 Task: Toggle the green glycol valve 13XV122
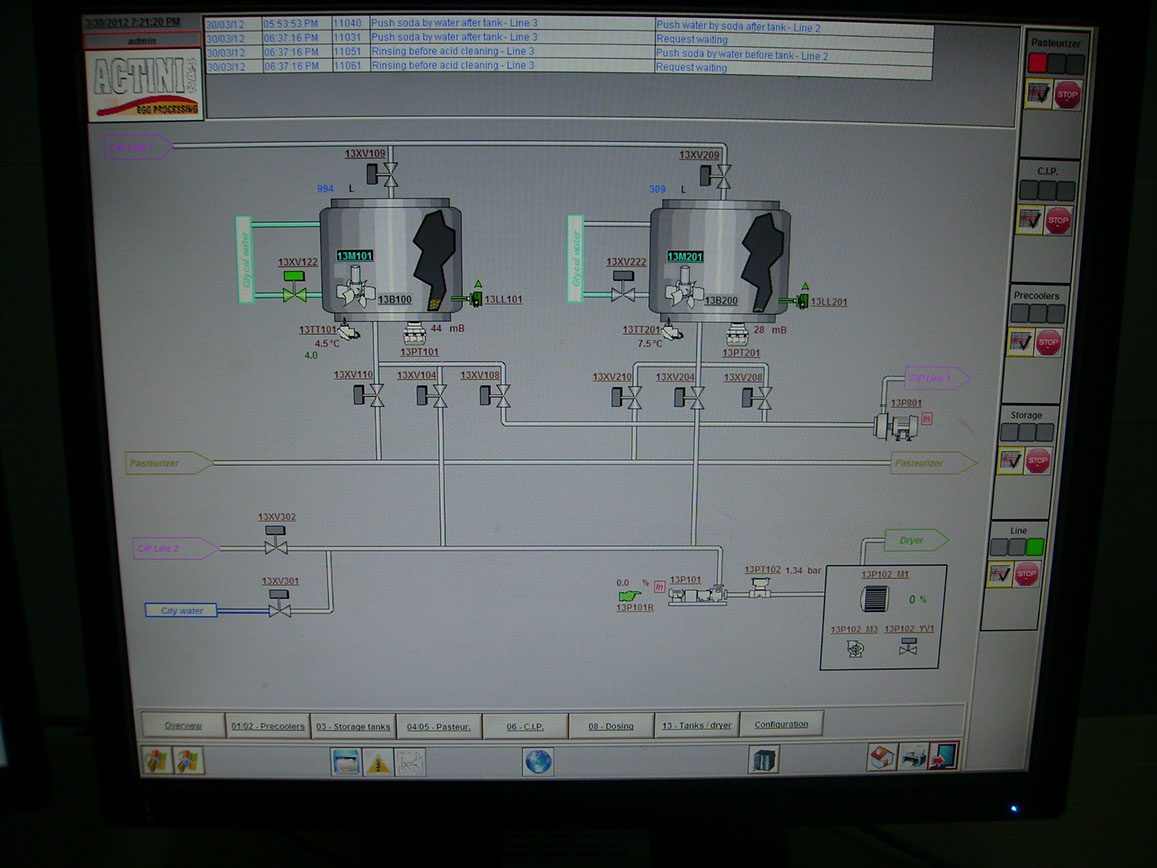pyautogui.click(x=294, y=294)
